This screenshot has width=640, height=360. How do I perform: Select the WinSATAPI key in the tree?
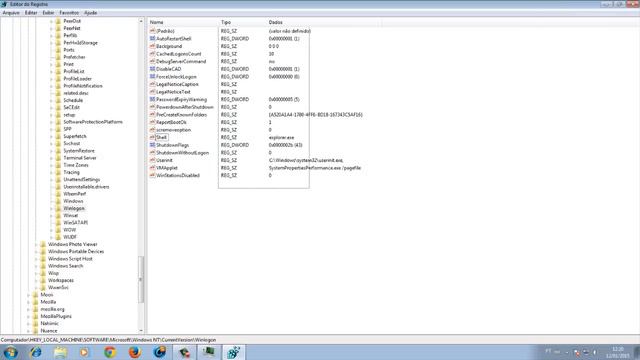pos(76,222)
